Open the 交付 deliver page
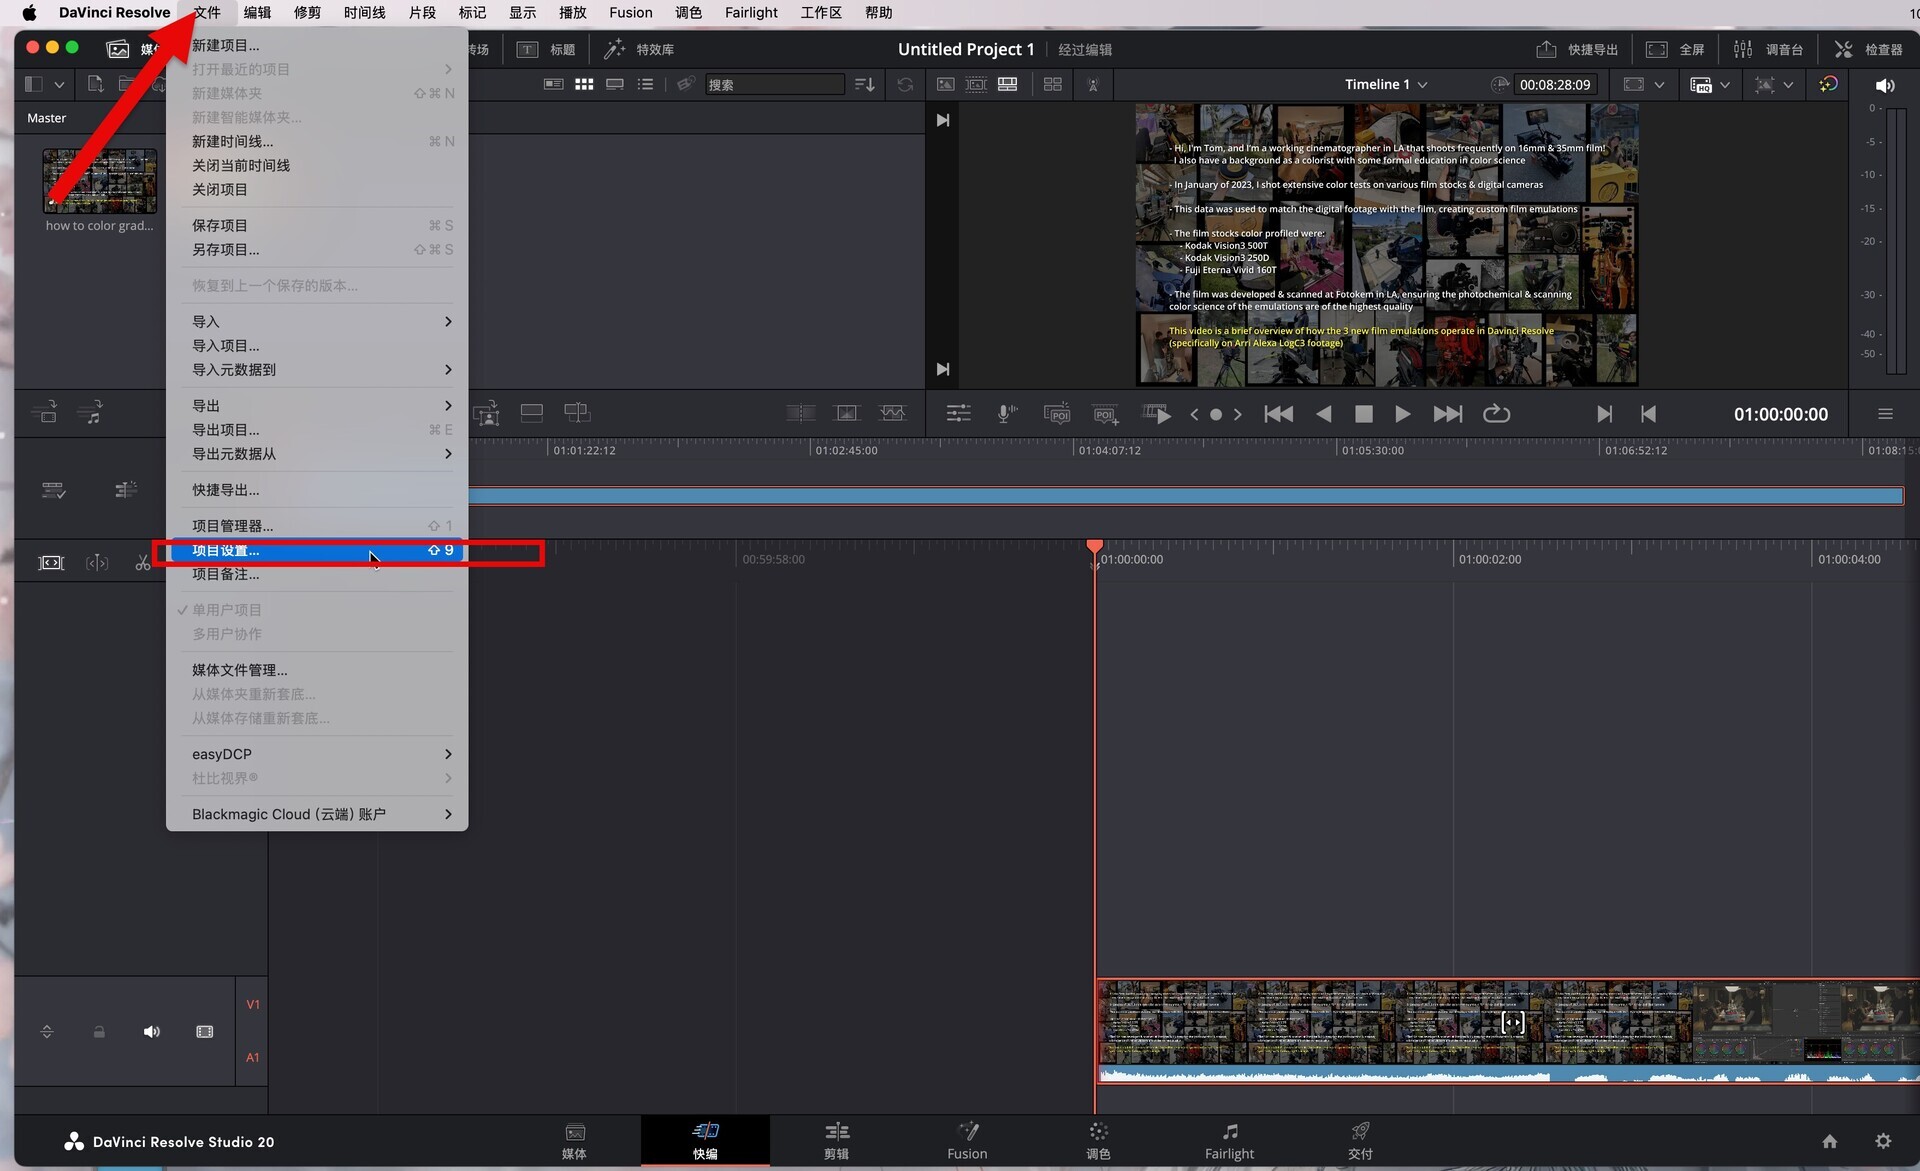Viewport: 1920px width, 1171px height. coord(1360,1141)
